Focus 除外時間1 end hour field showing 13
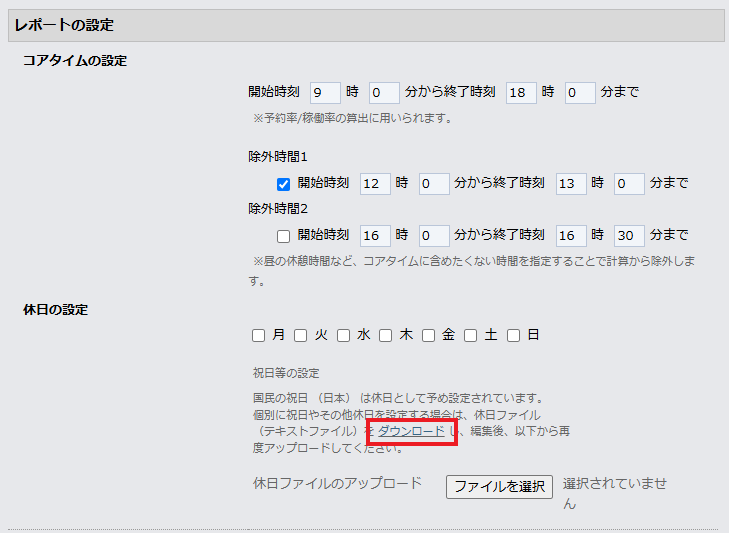The height and width of the screenshot is (533, 729). click(x=571, y=184)
